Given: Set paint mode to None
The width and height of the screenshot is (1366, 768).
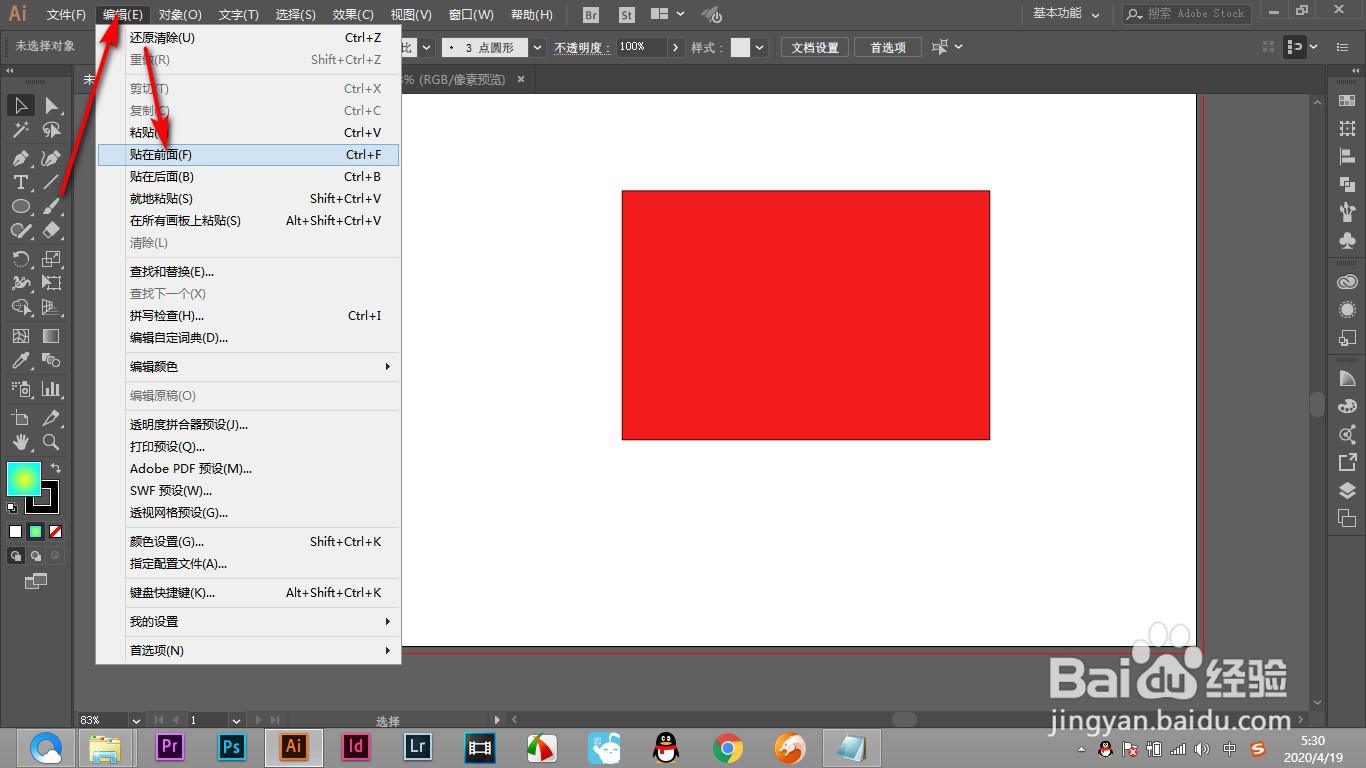Looking at the screenshot, I should click(56, 531).
